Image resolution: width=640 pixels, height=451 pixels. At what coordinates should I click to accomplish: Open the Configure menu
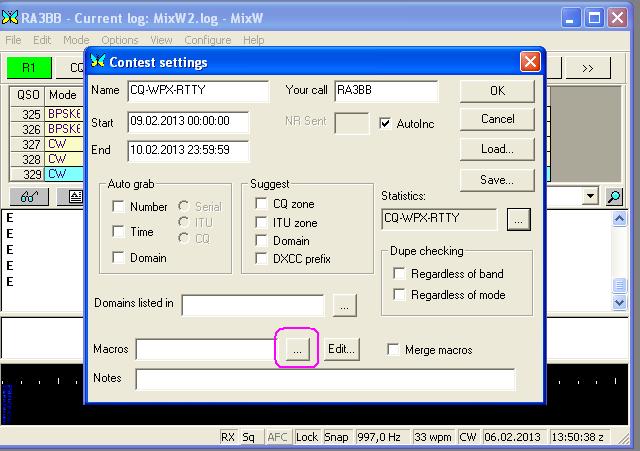click(207, 40)
